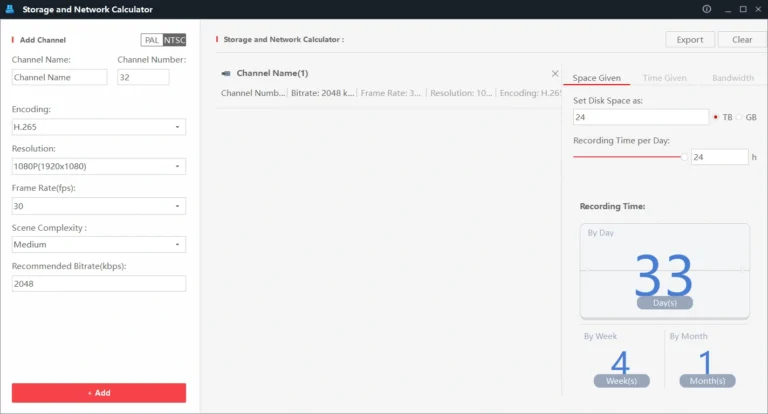Expand the Scene Complexity dropdown
Image resolution: width=768 pixels, height=414 pixels.
click(98, 244)
